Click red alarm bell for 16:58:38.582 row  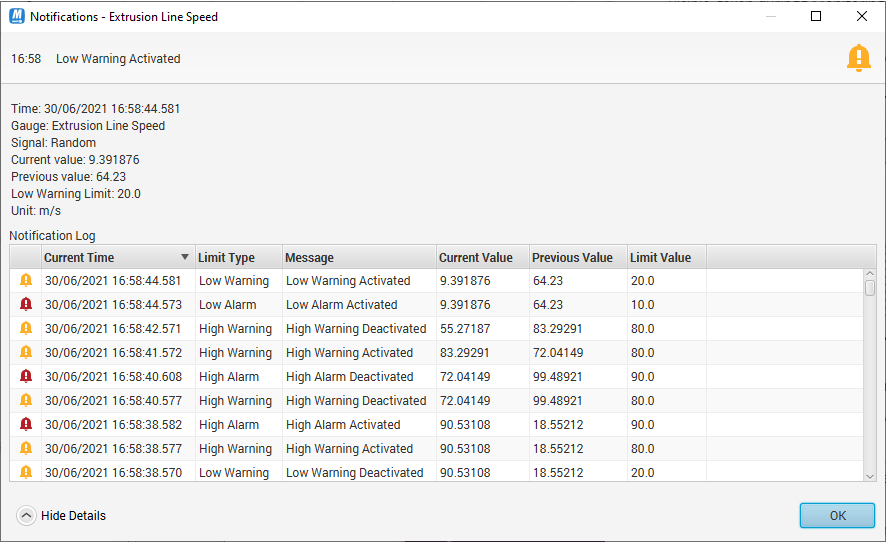(26, 425)
